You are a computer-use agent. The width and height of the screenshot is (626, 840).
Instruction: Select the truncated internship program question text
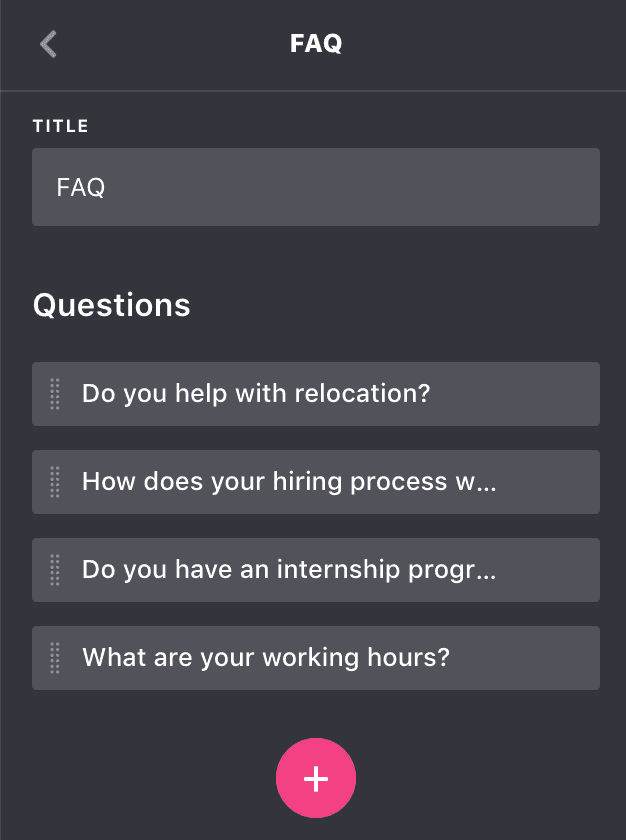click(289, 569)
